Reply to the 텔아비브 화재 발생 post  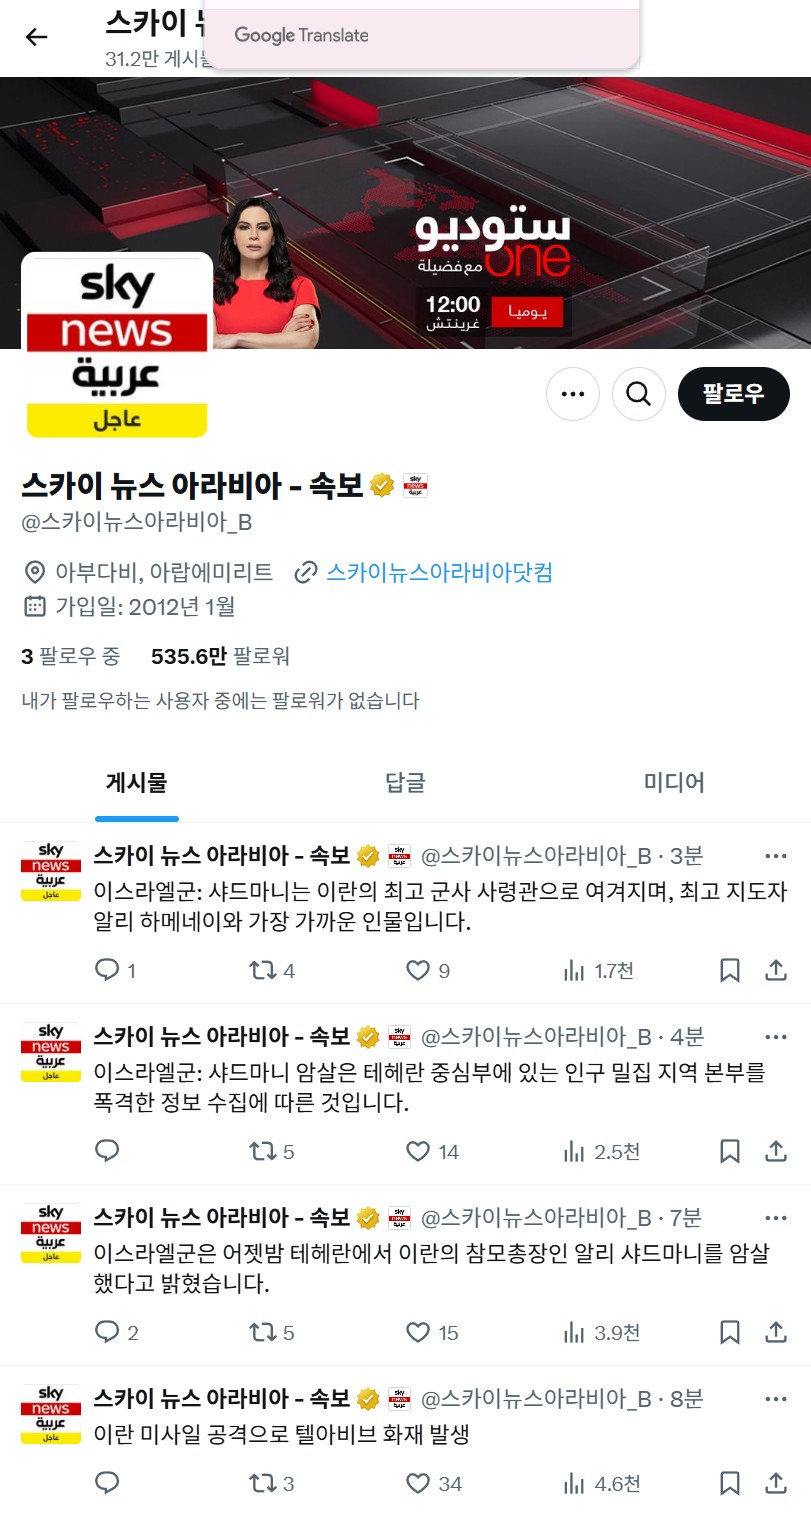point(107,1484)
